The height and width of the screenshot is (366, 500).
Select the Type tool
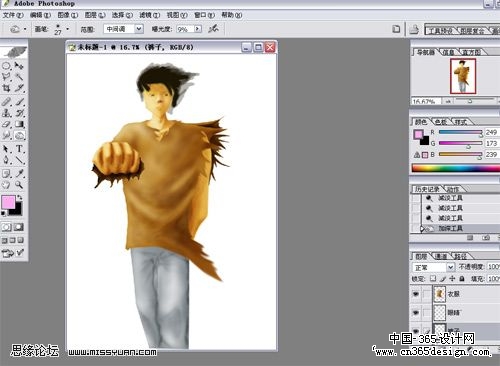tap(19, 149)
